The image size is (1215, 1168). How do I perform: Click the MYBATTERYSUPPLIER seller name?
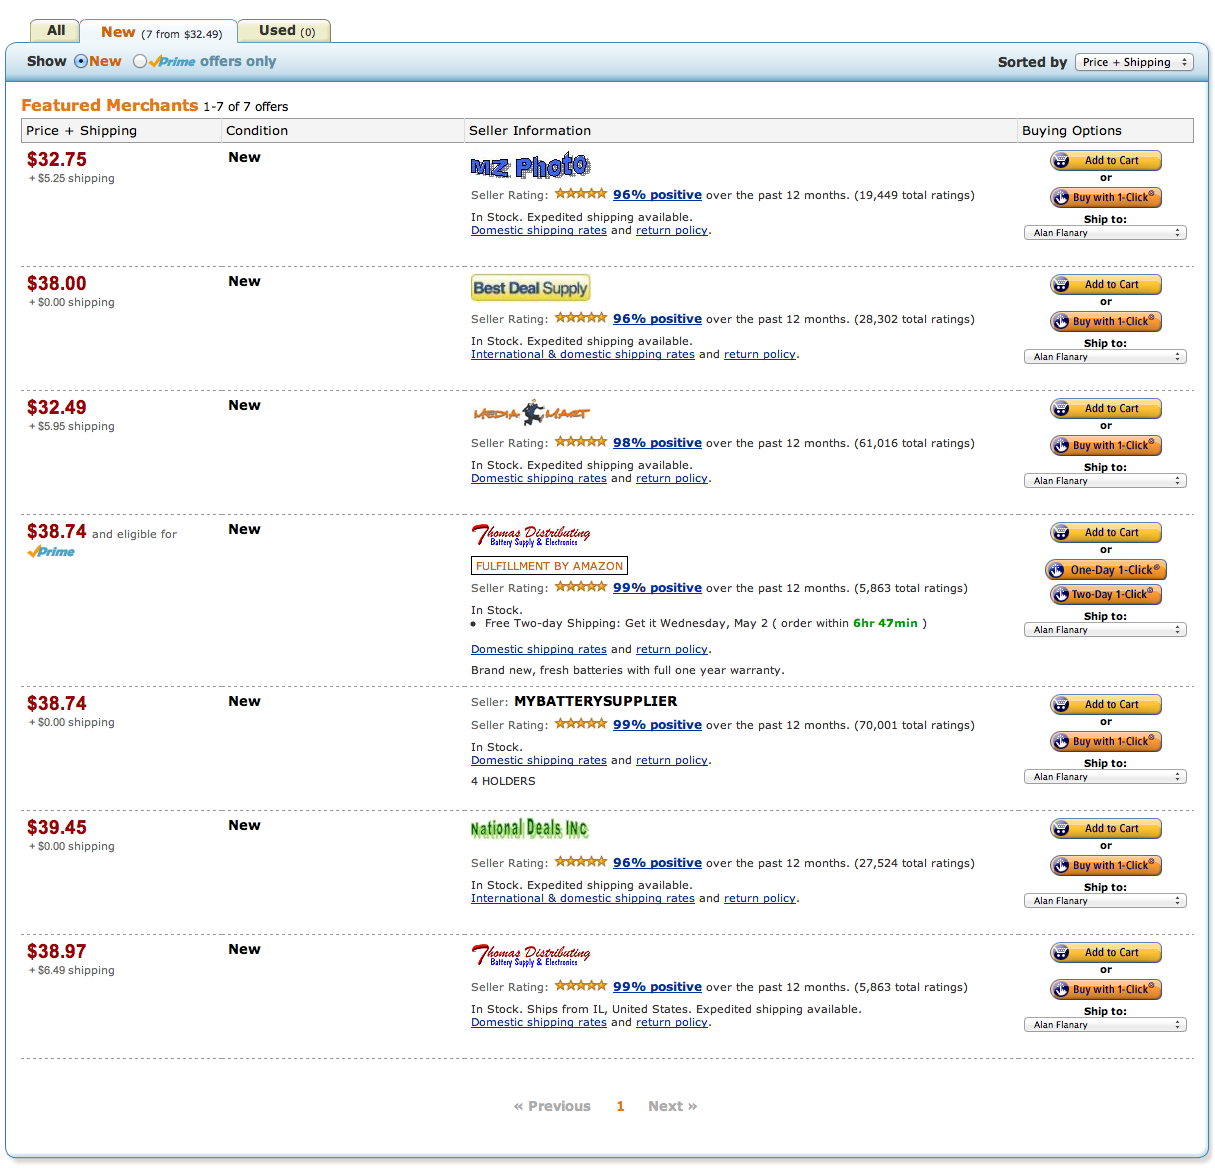coord(596,701)
